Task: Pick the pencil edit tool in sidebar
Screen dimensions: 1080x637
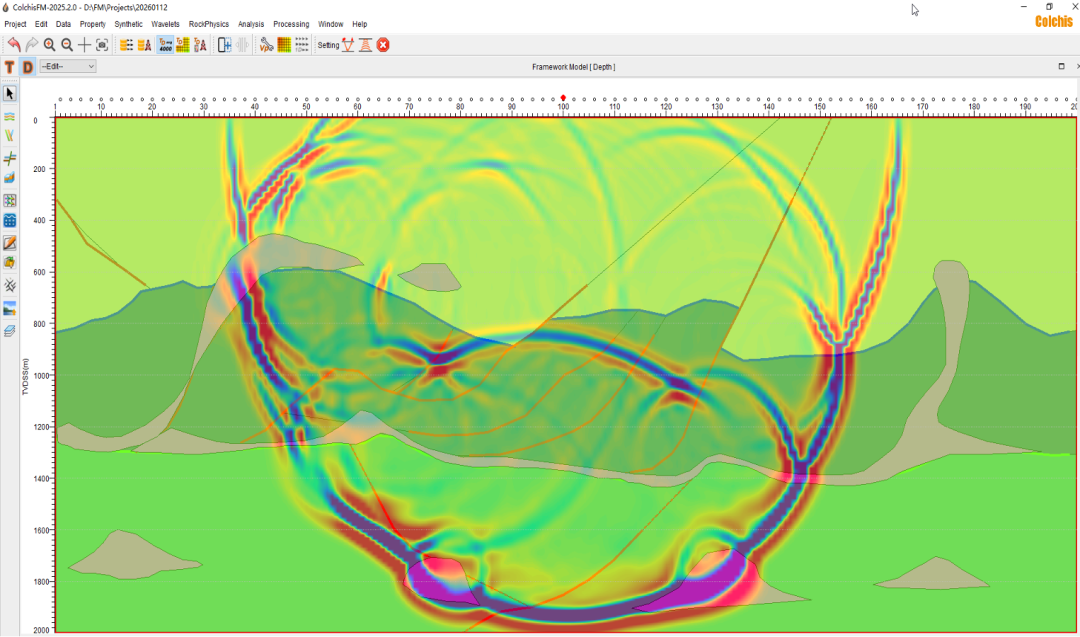Action: tap(10, 243)
